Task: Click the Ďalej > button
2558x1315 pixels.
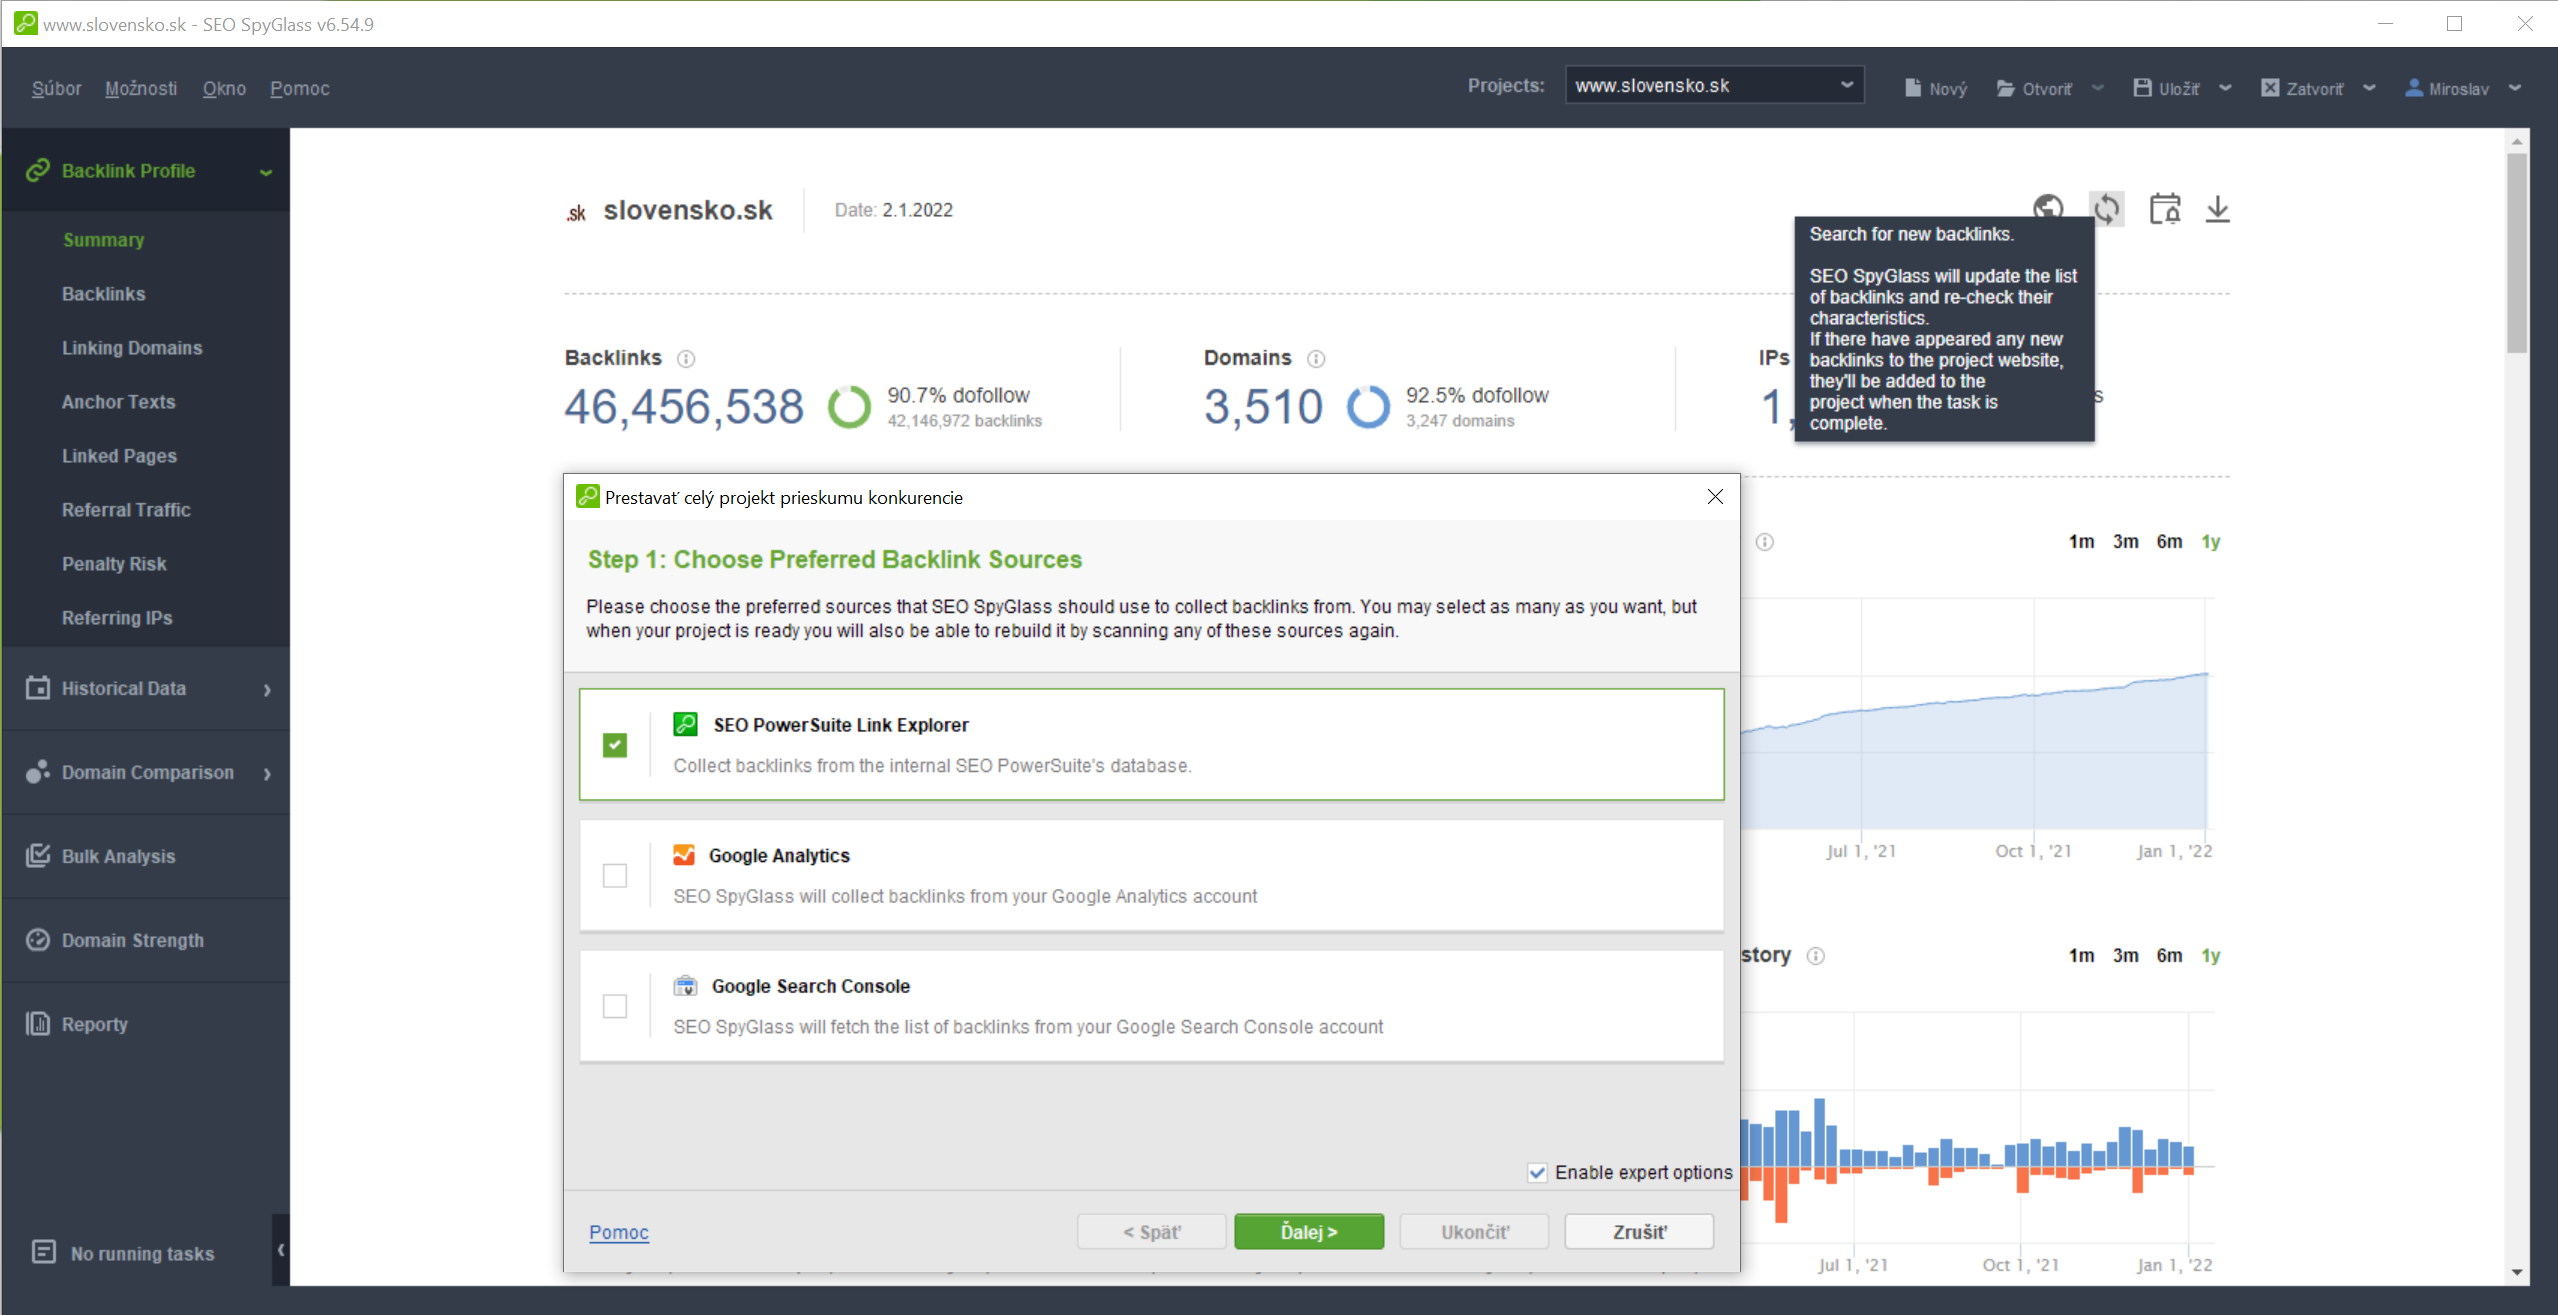Action: 1309,1232
